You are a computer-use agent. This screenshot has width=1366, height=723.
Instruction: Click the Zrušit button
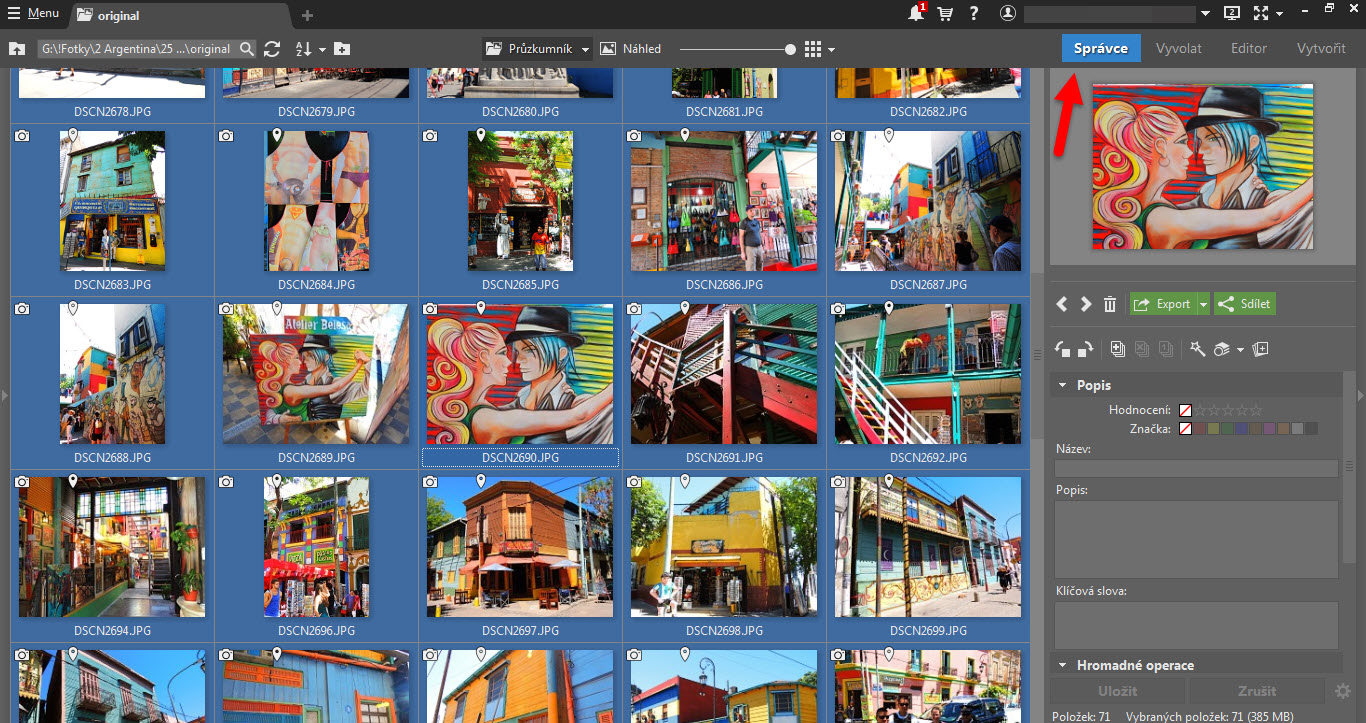point(1256,690)
